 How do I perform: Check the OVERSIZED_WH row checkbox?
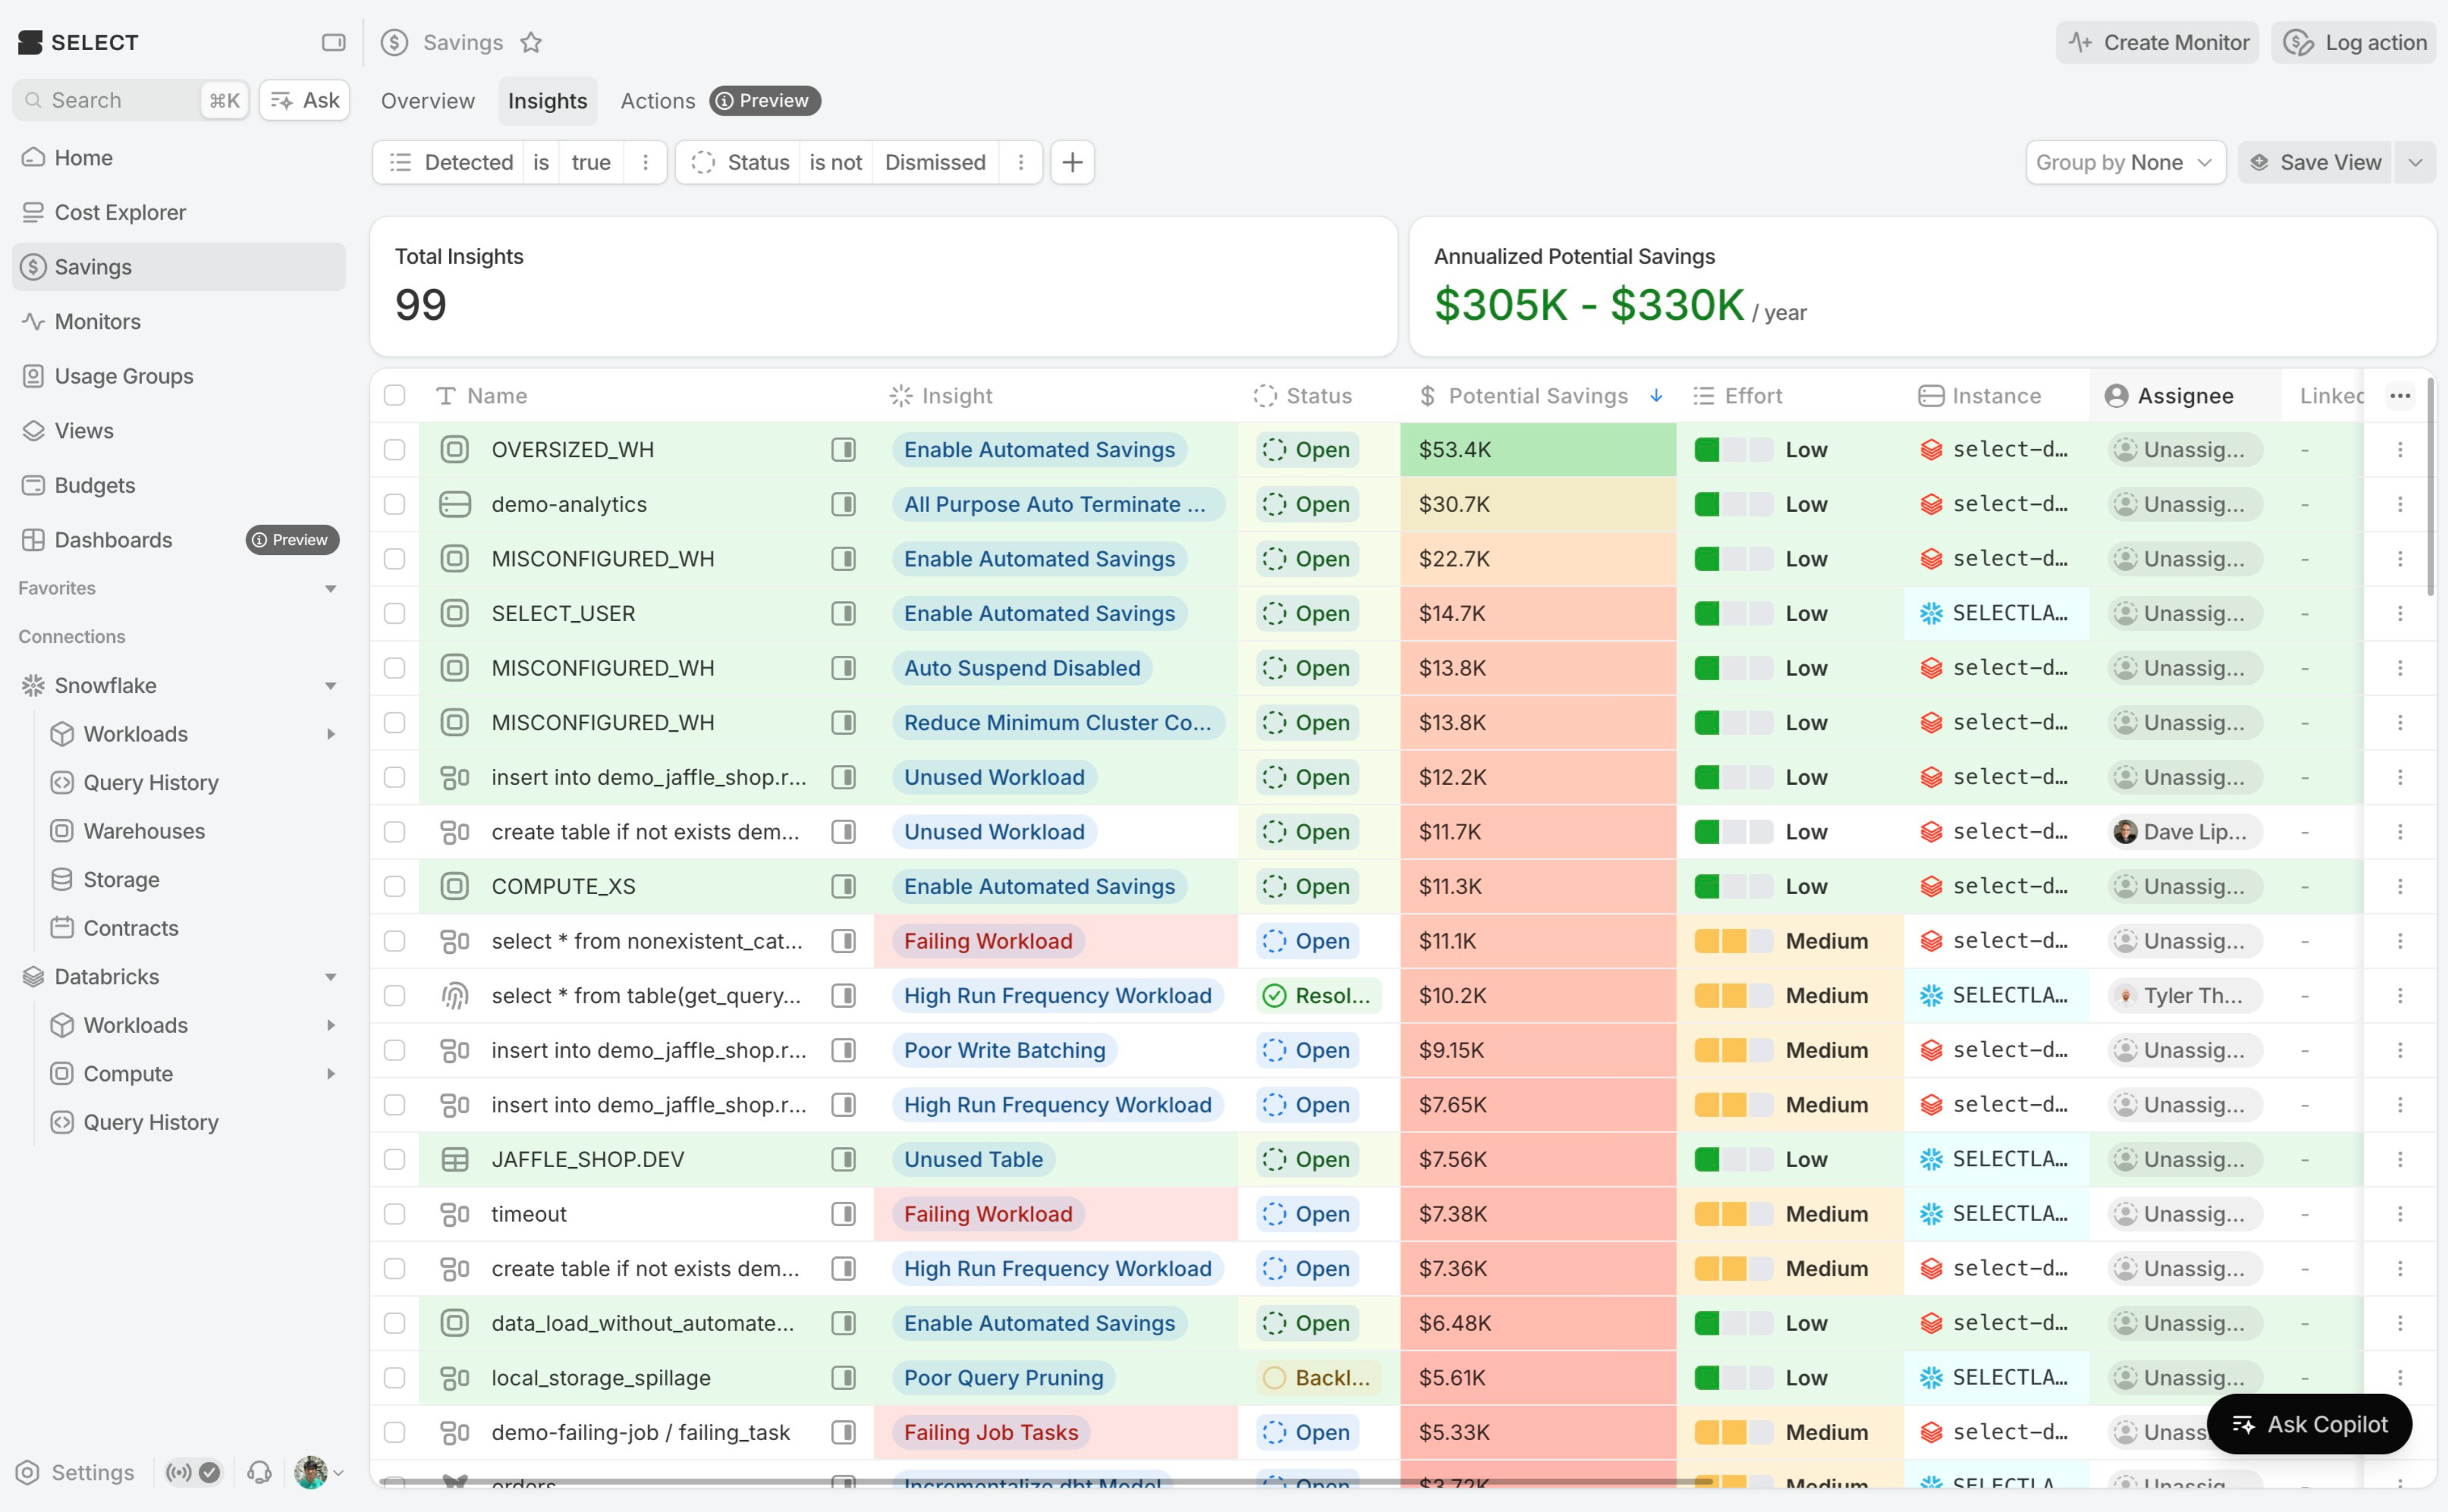(395, 450)
